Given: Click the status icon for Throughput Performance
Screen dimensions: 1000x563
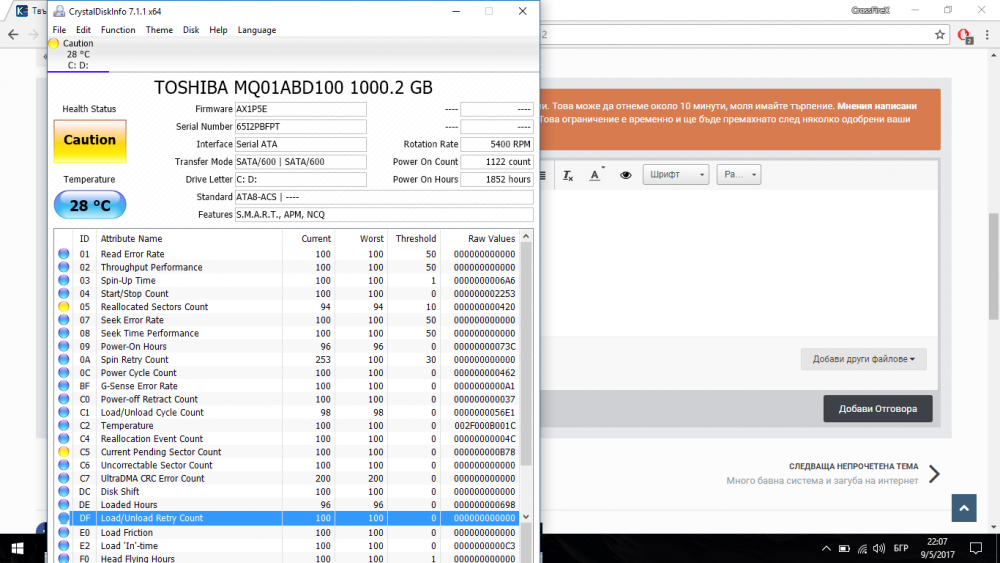Looking at the screenshot, I should tap(64, 267).
